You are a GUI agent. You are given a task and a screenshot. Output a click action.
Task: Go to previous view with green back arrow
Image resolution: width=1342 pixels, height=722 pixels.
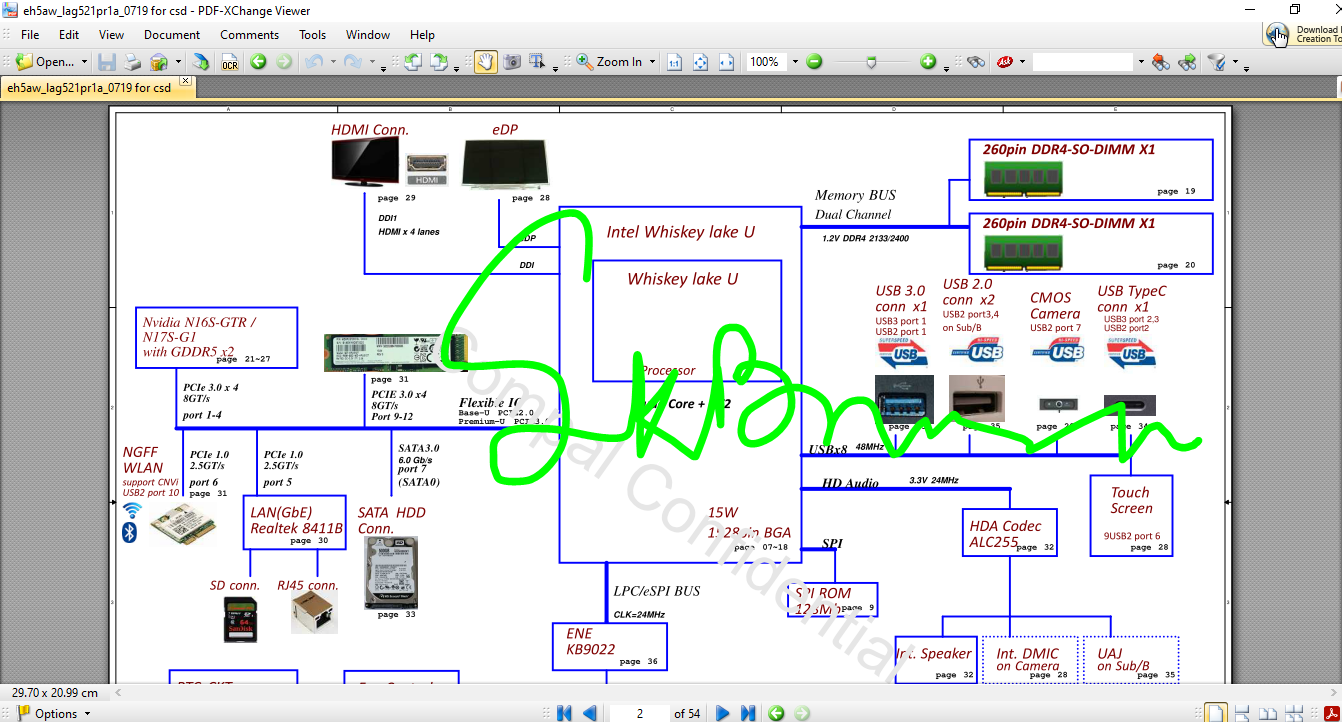258,62
